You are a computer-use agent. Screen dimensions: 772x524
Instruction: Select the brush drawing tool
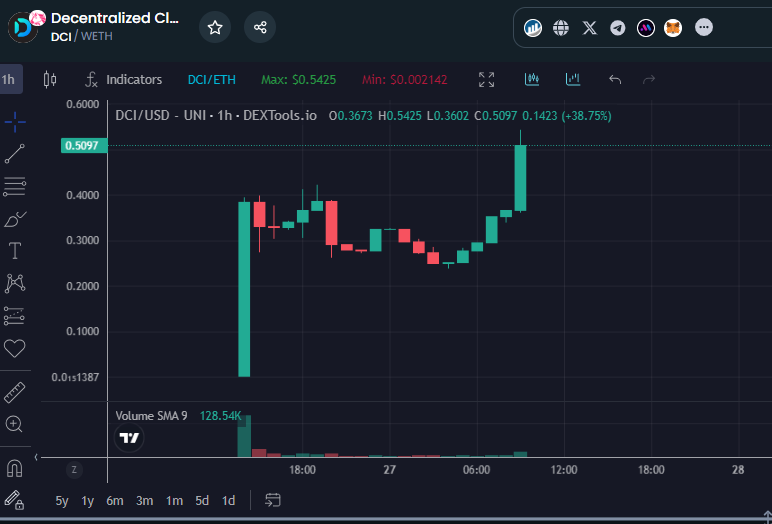(x=15, y=219)
